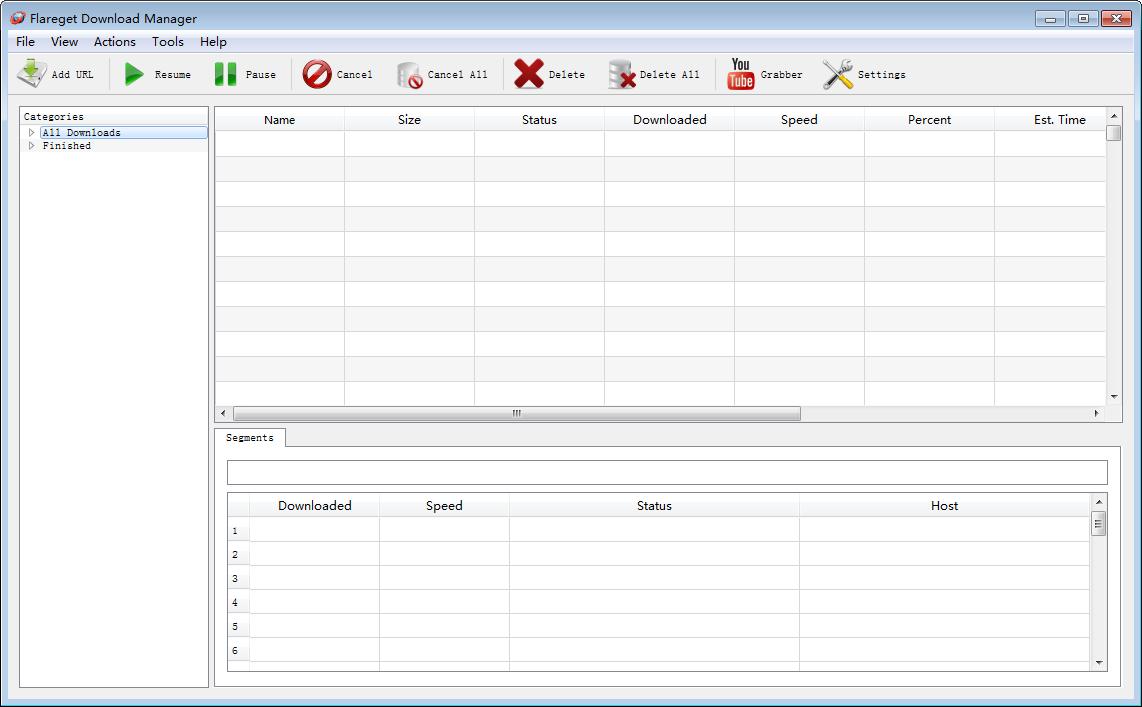
Task: Select Finished in Categories tree
Action: pyautogui.click(x=67, y=146)
